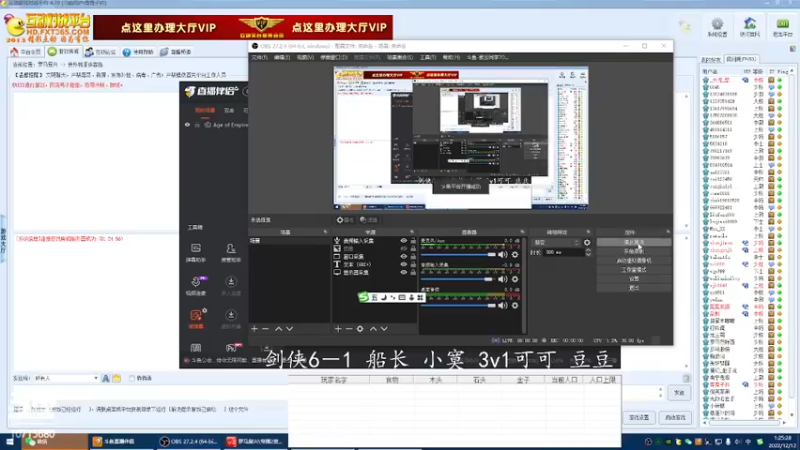Image resolution: width=800 pixels, height=450 pixels.
Task: Adjust 桌面音频 volume slider
Action: 458,305
